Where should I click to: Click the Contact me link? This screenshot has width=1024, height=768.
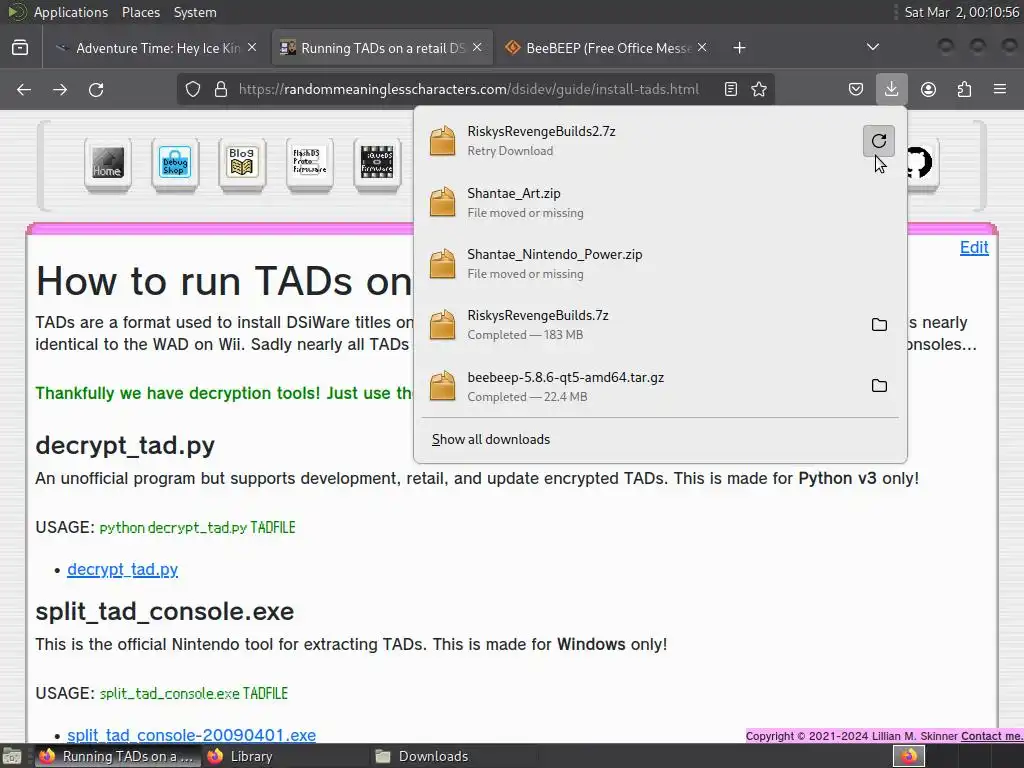[992, 736]
